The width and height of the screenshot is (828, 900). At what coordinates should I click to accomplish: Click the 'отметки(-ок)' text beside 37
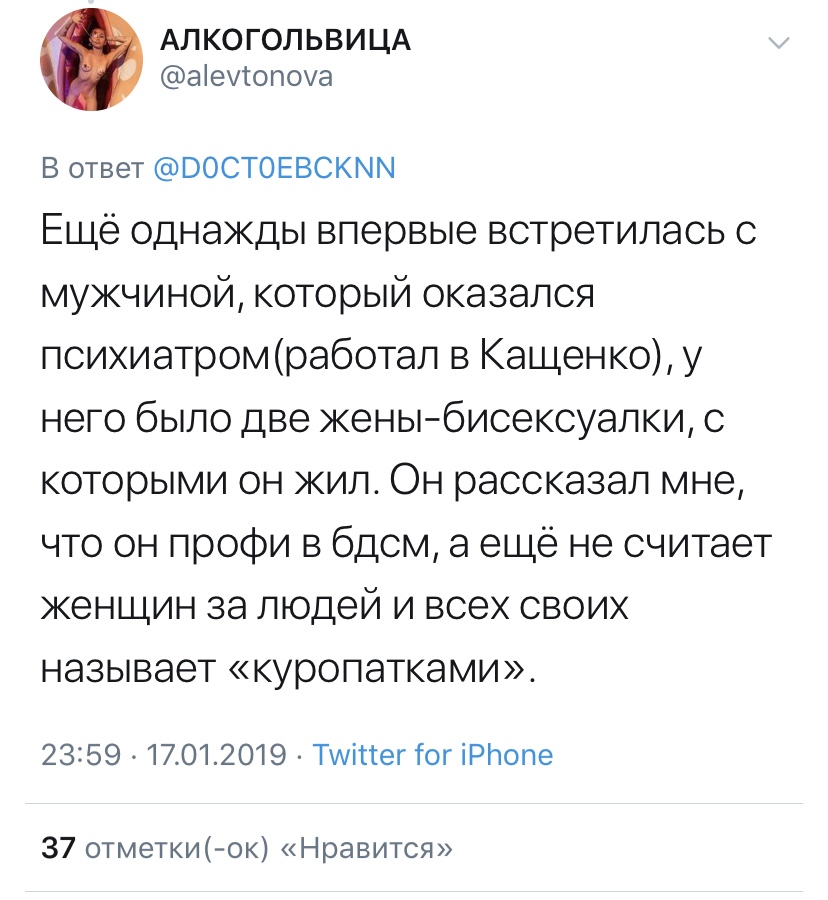click(x=177, y=848)
